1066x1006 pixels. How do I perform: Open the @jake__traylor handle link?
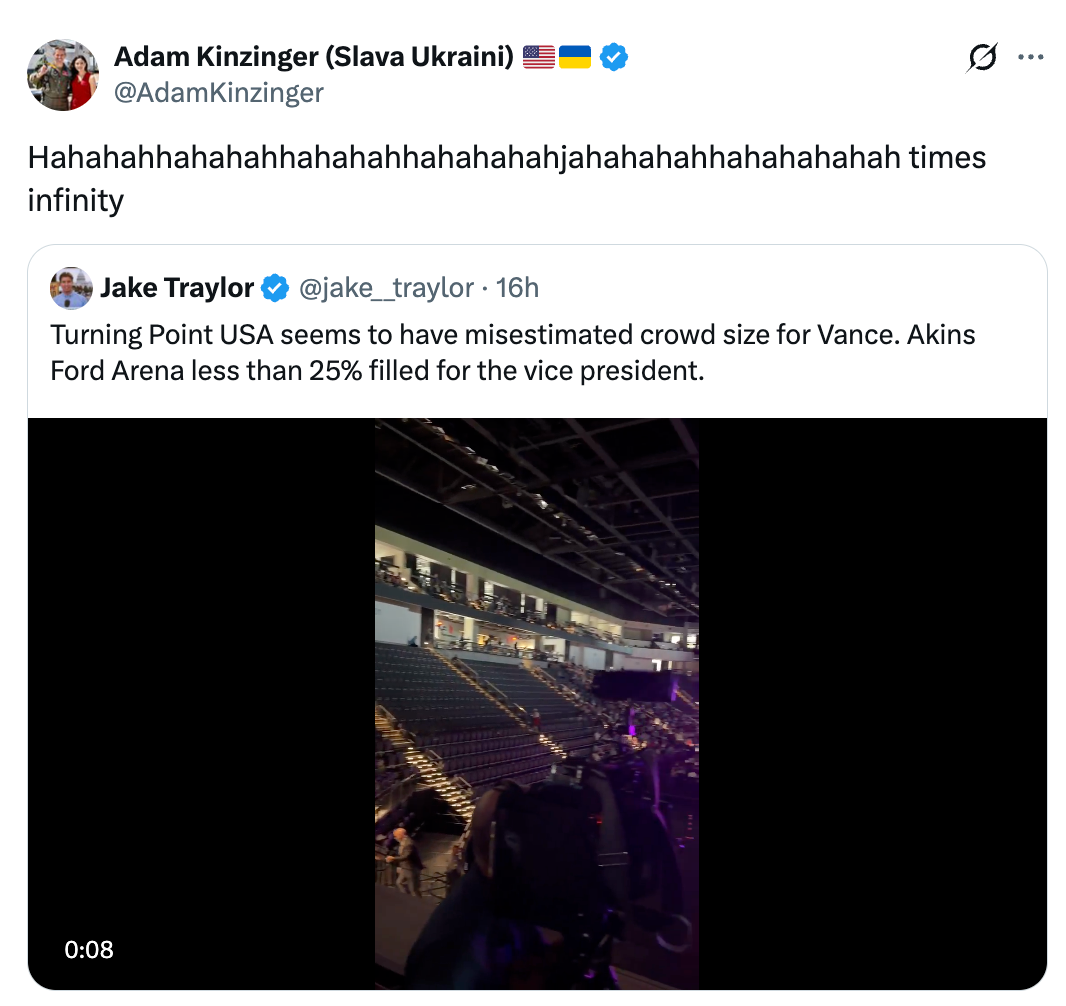(x=386, y=289)
